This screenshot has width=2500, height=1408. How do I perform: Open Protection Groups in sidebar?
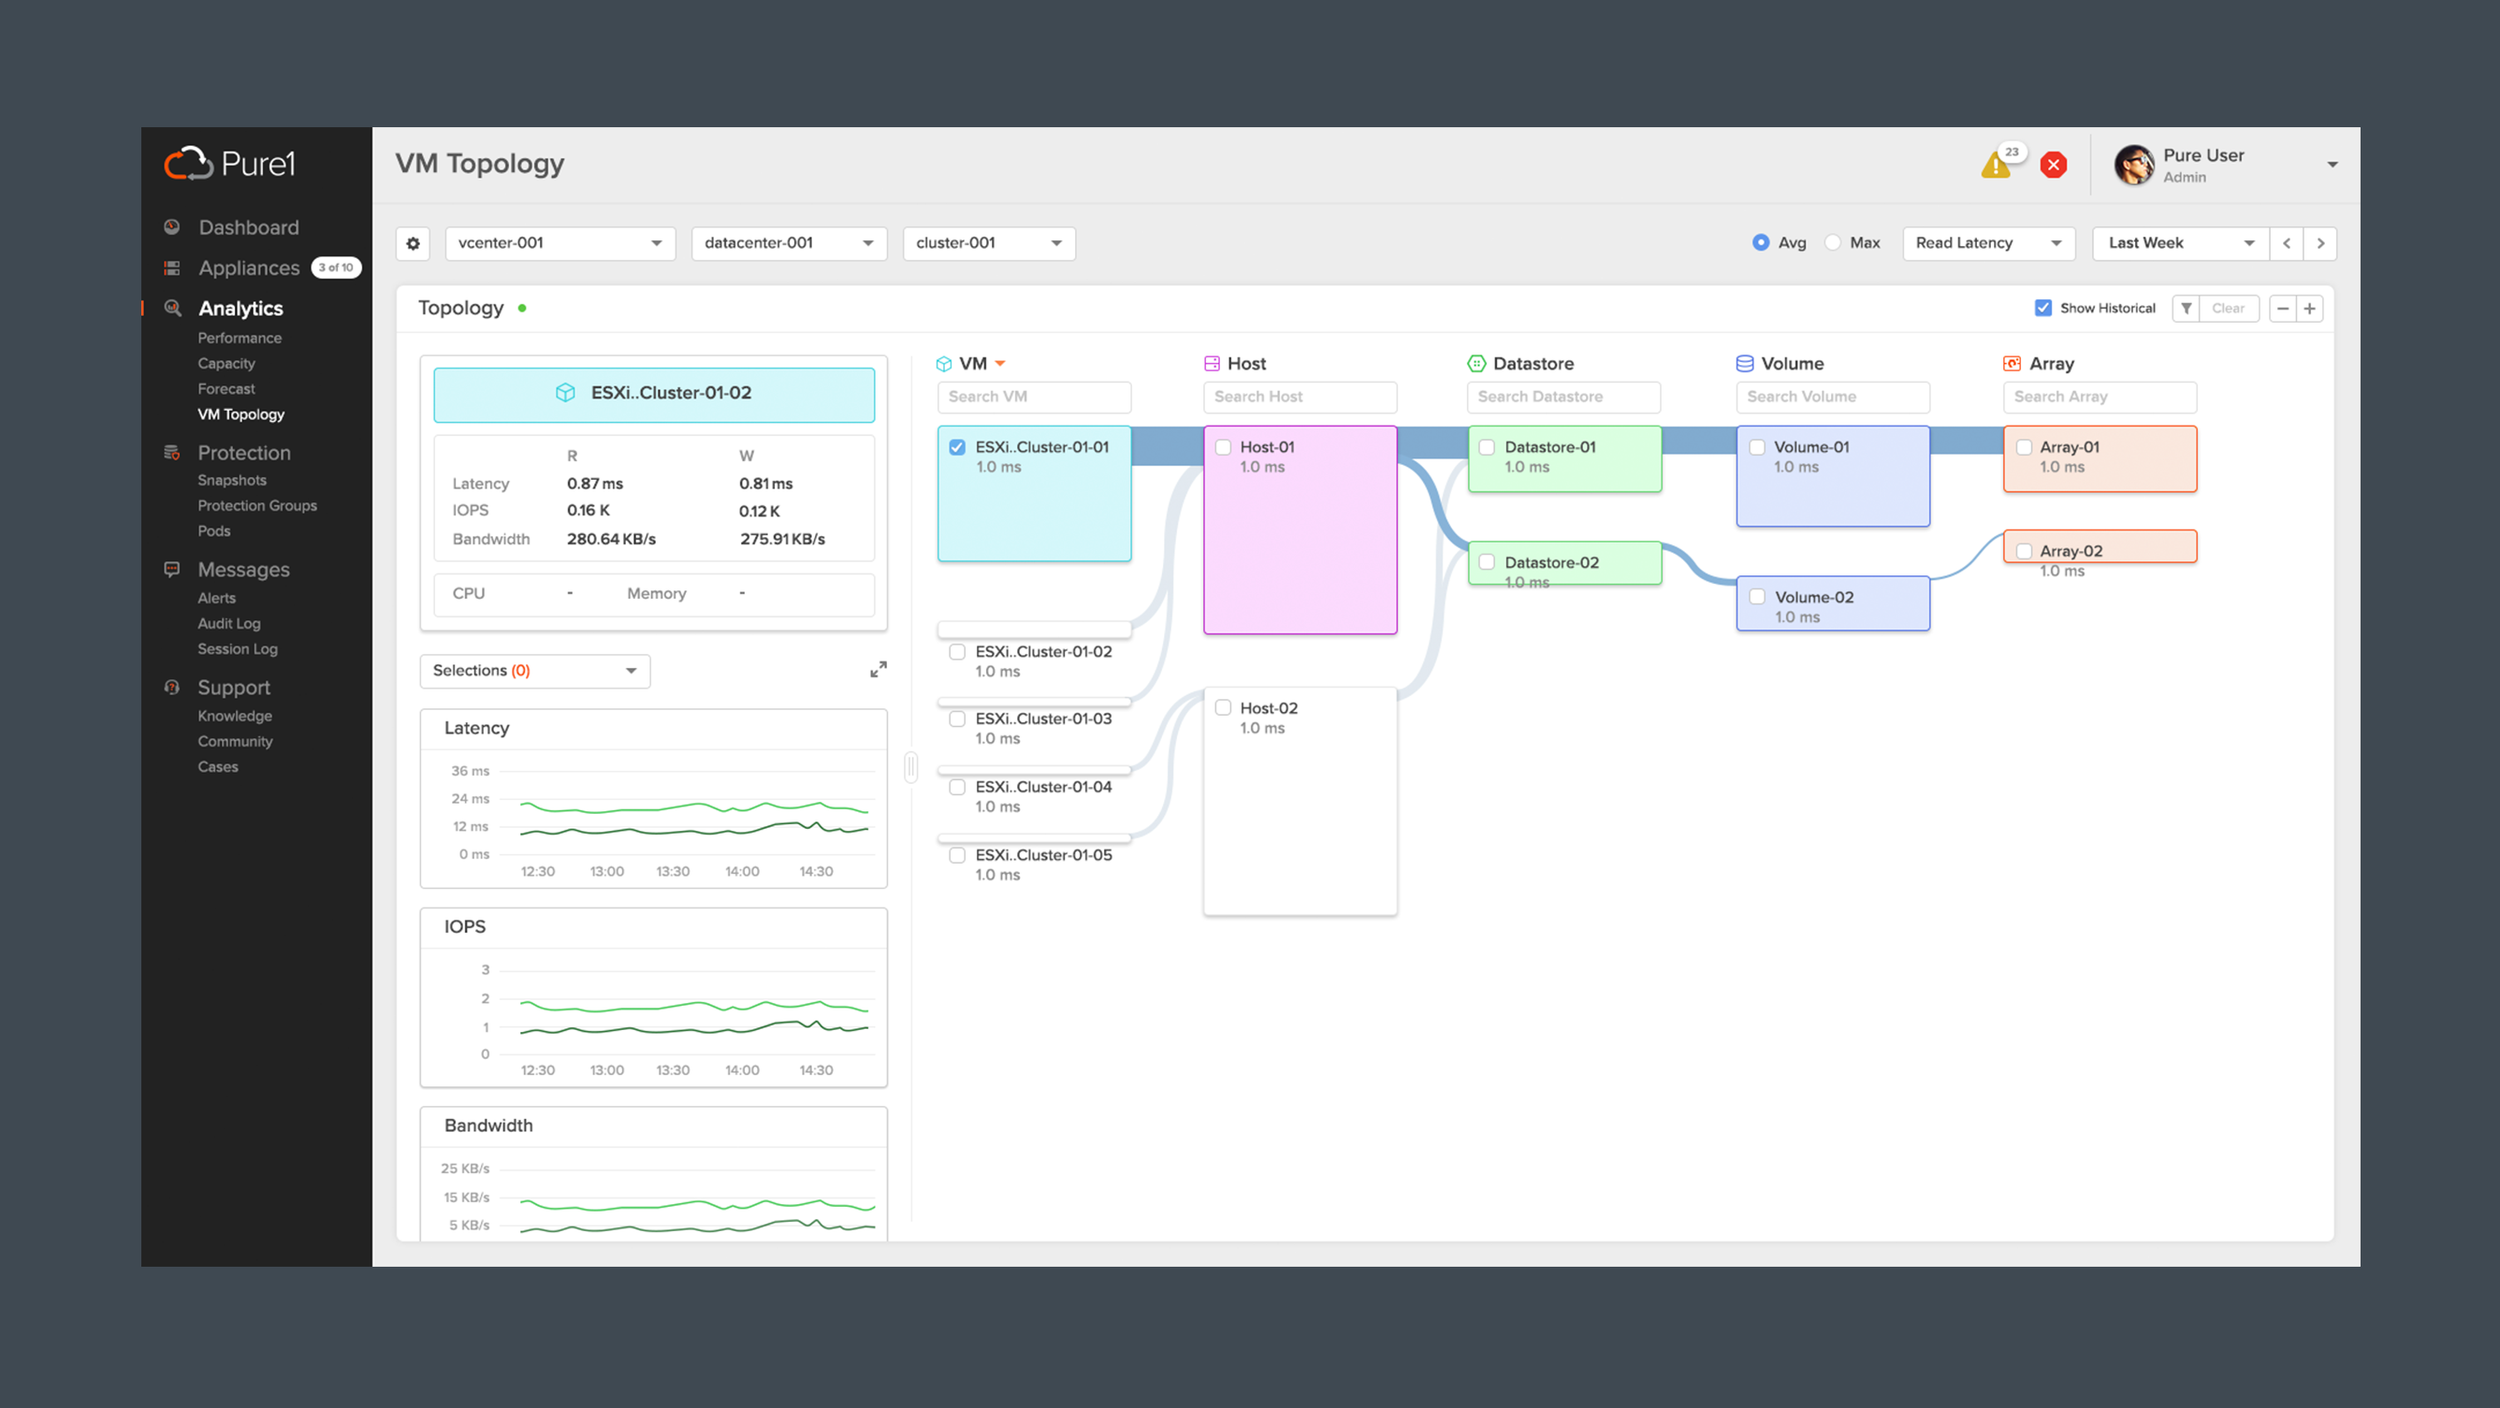(257, 506)
